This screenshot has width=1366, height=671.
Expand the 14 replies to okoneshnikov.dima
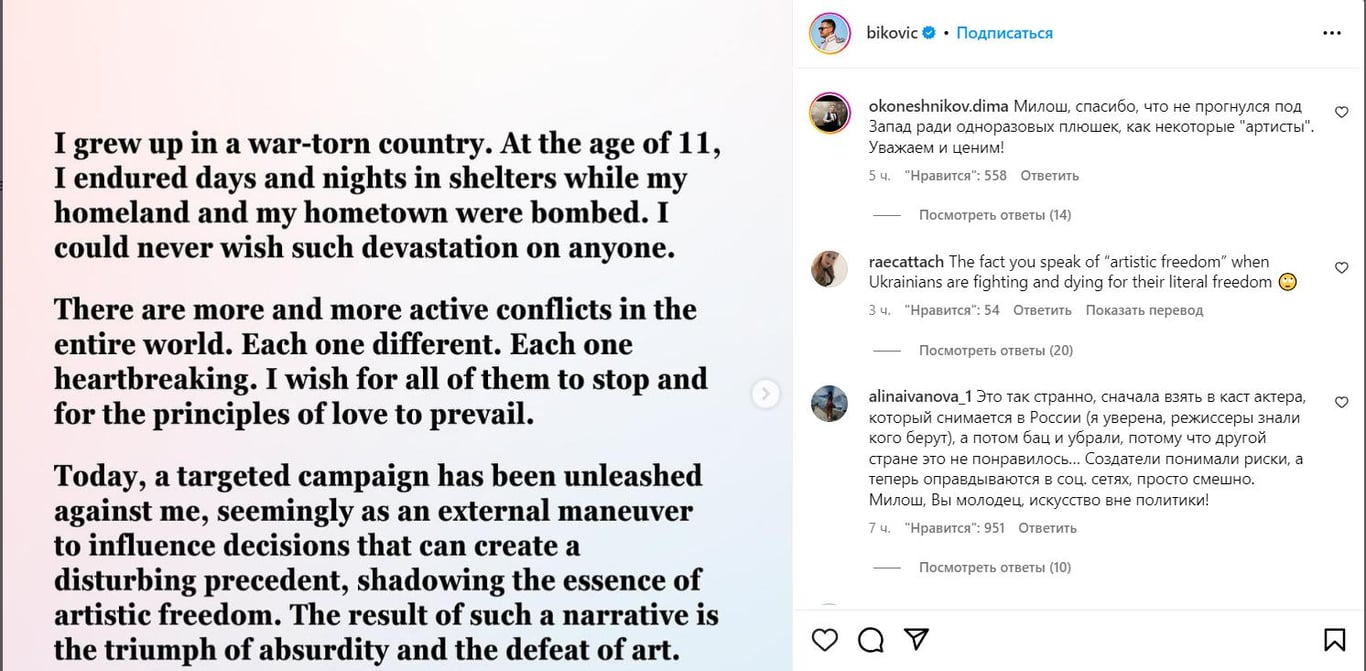994,215
